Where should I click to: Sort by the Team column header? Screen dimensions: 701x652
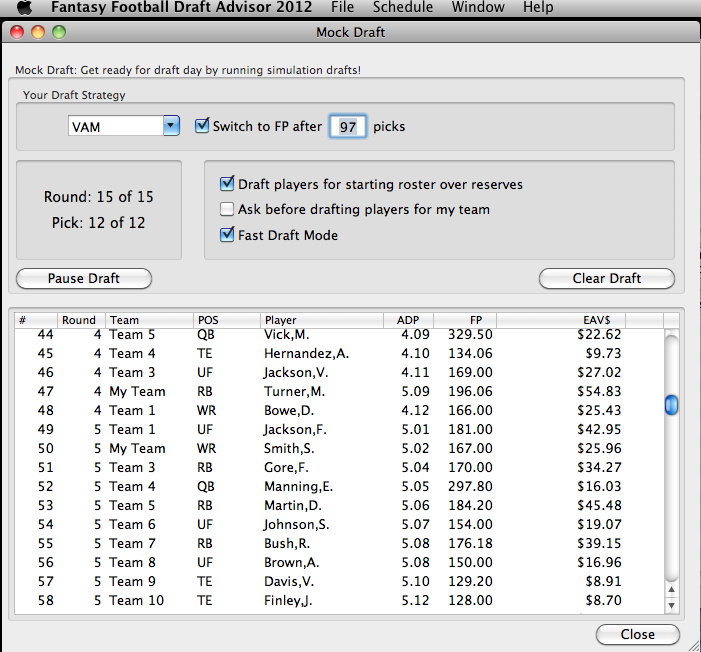tap(149, 320)
